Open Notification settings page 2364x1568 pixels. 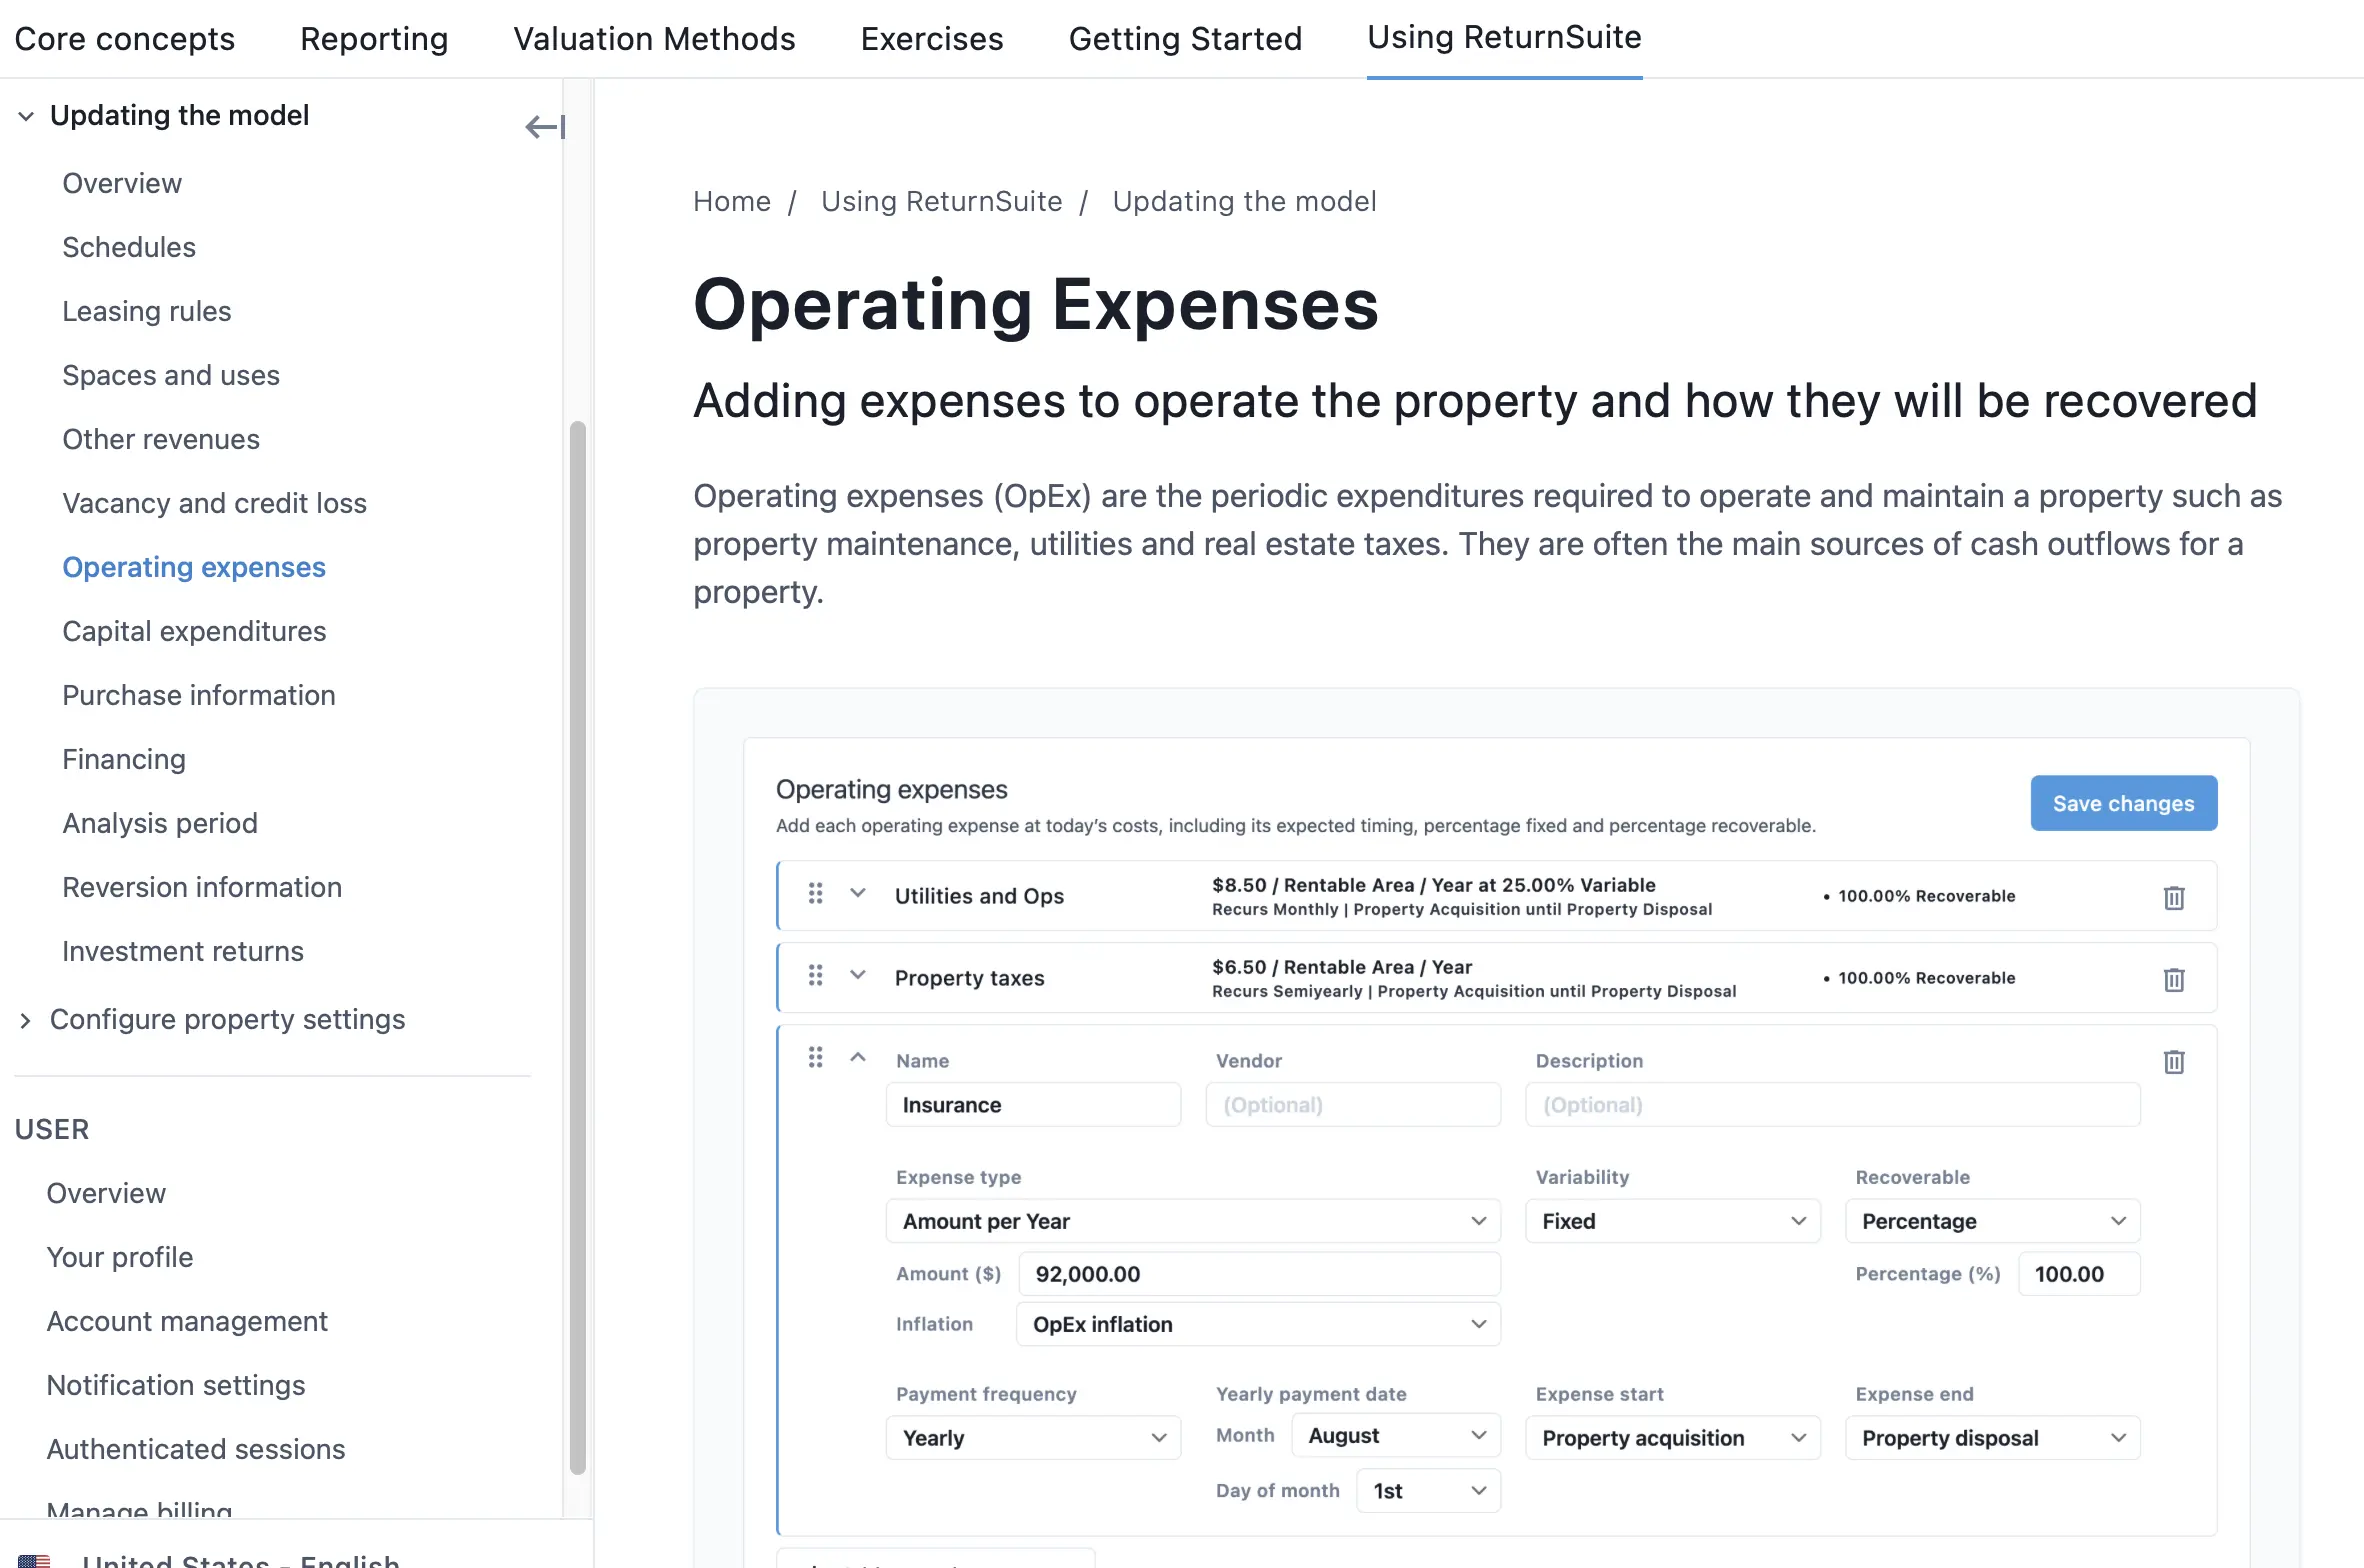click(176, 1385)
